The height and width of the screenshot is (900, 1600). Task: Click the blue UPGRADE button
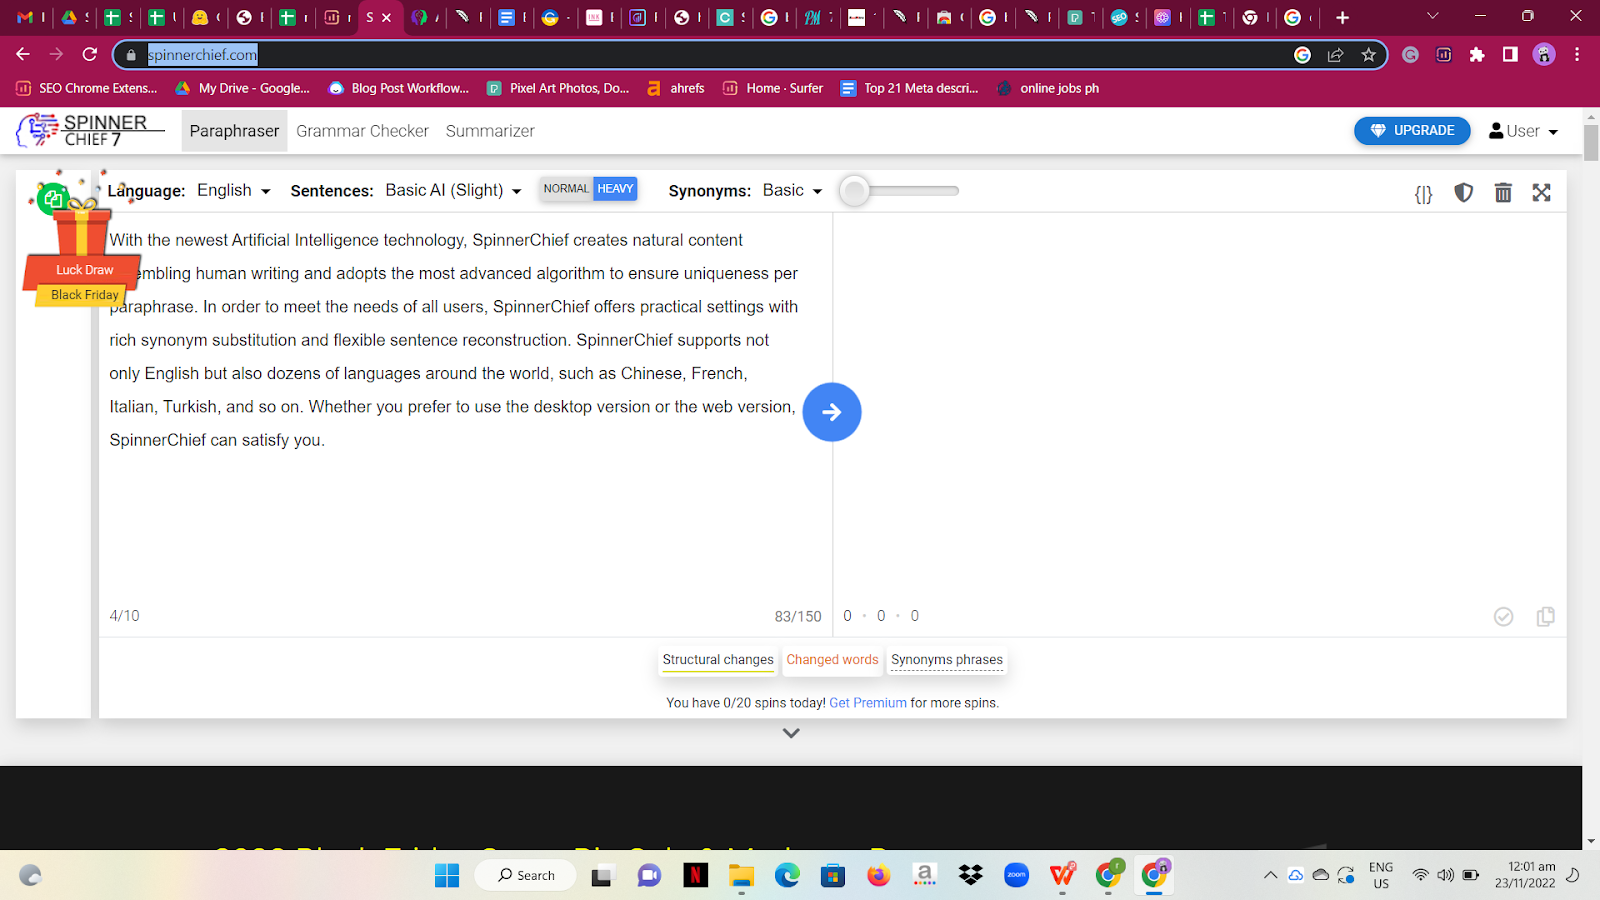click(x=1412, y=131)
